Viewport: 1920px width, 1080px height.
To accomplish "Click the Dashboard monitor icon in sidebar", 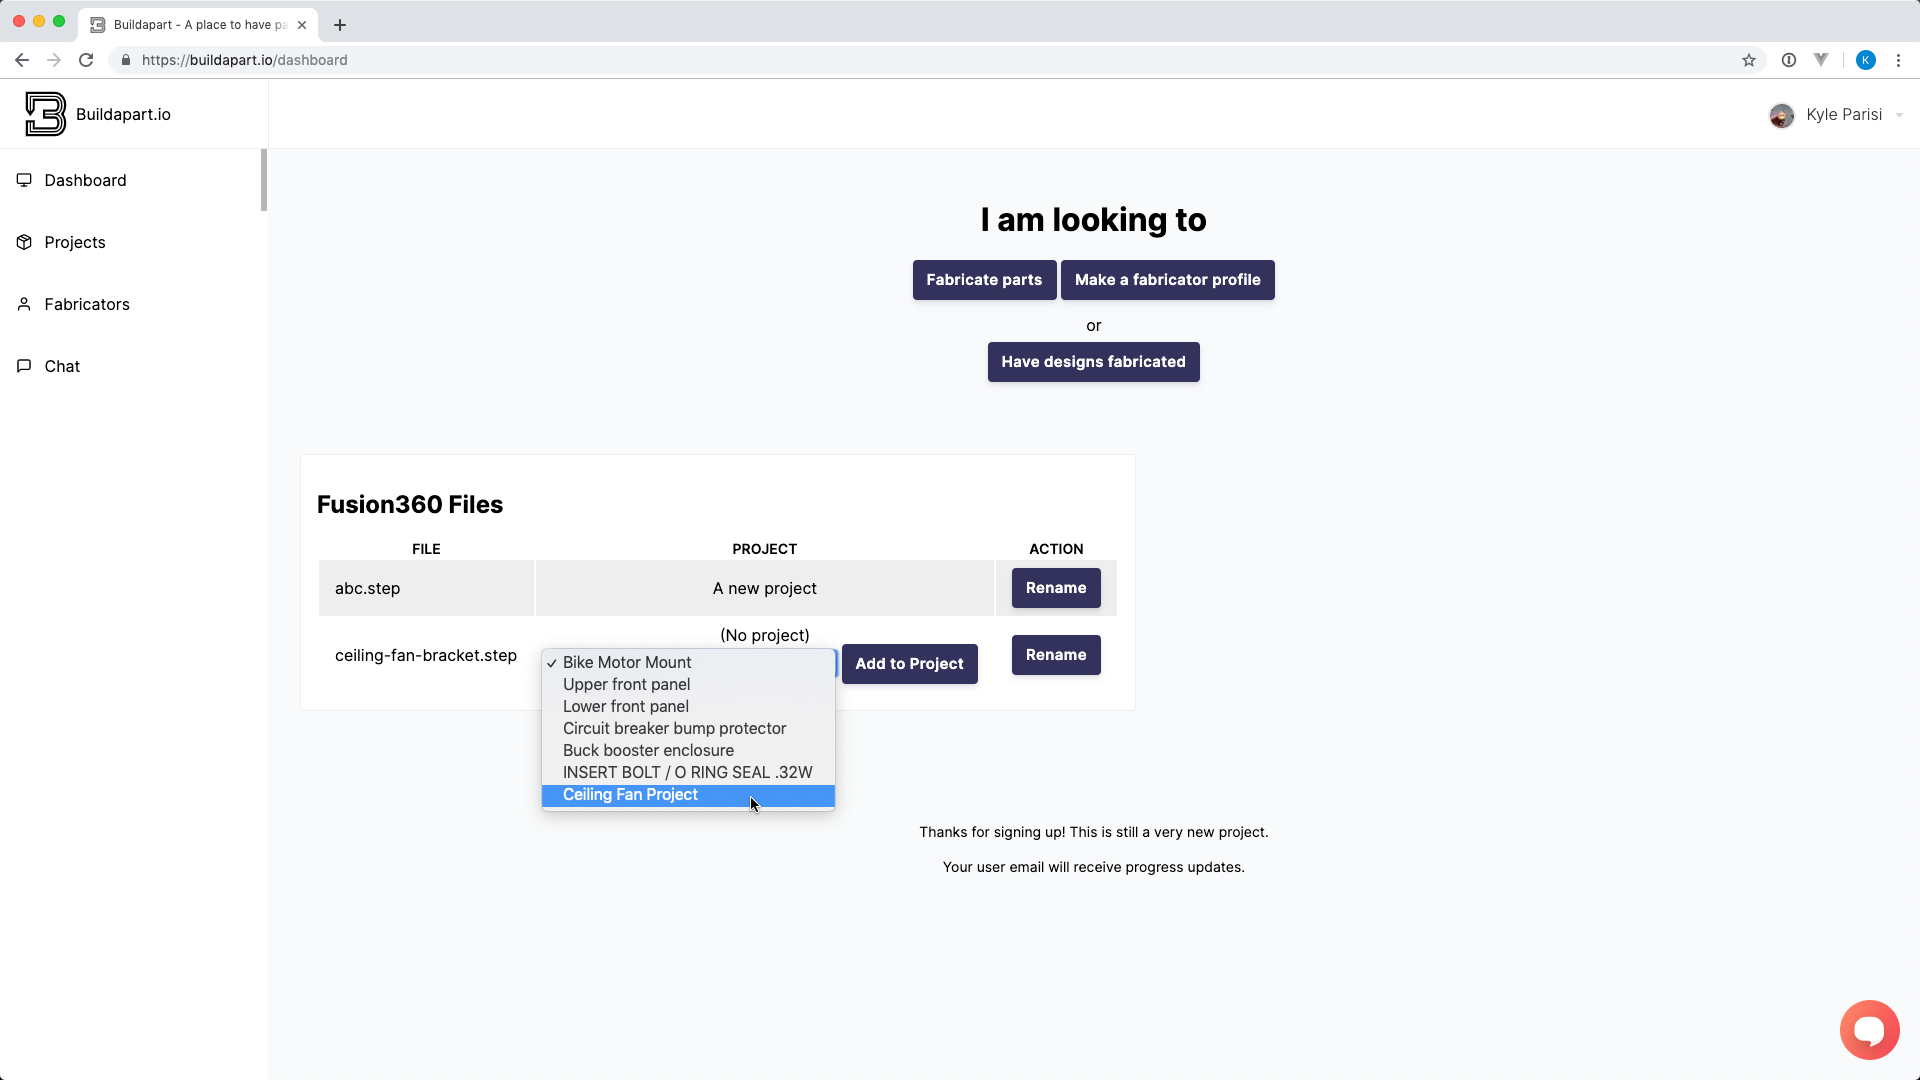I will [x=24, y=180].
